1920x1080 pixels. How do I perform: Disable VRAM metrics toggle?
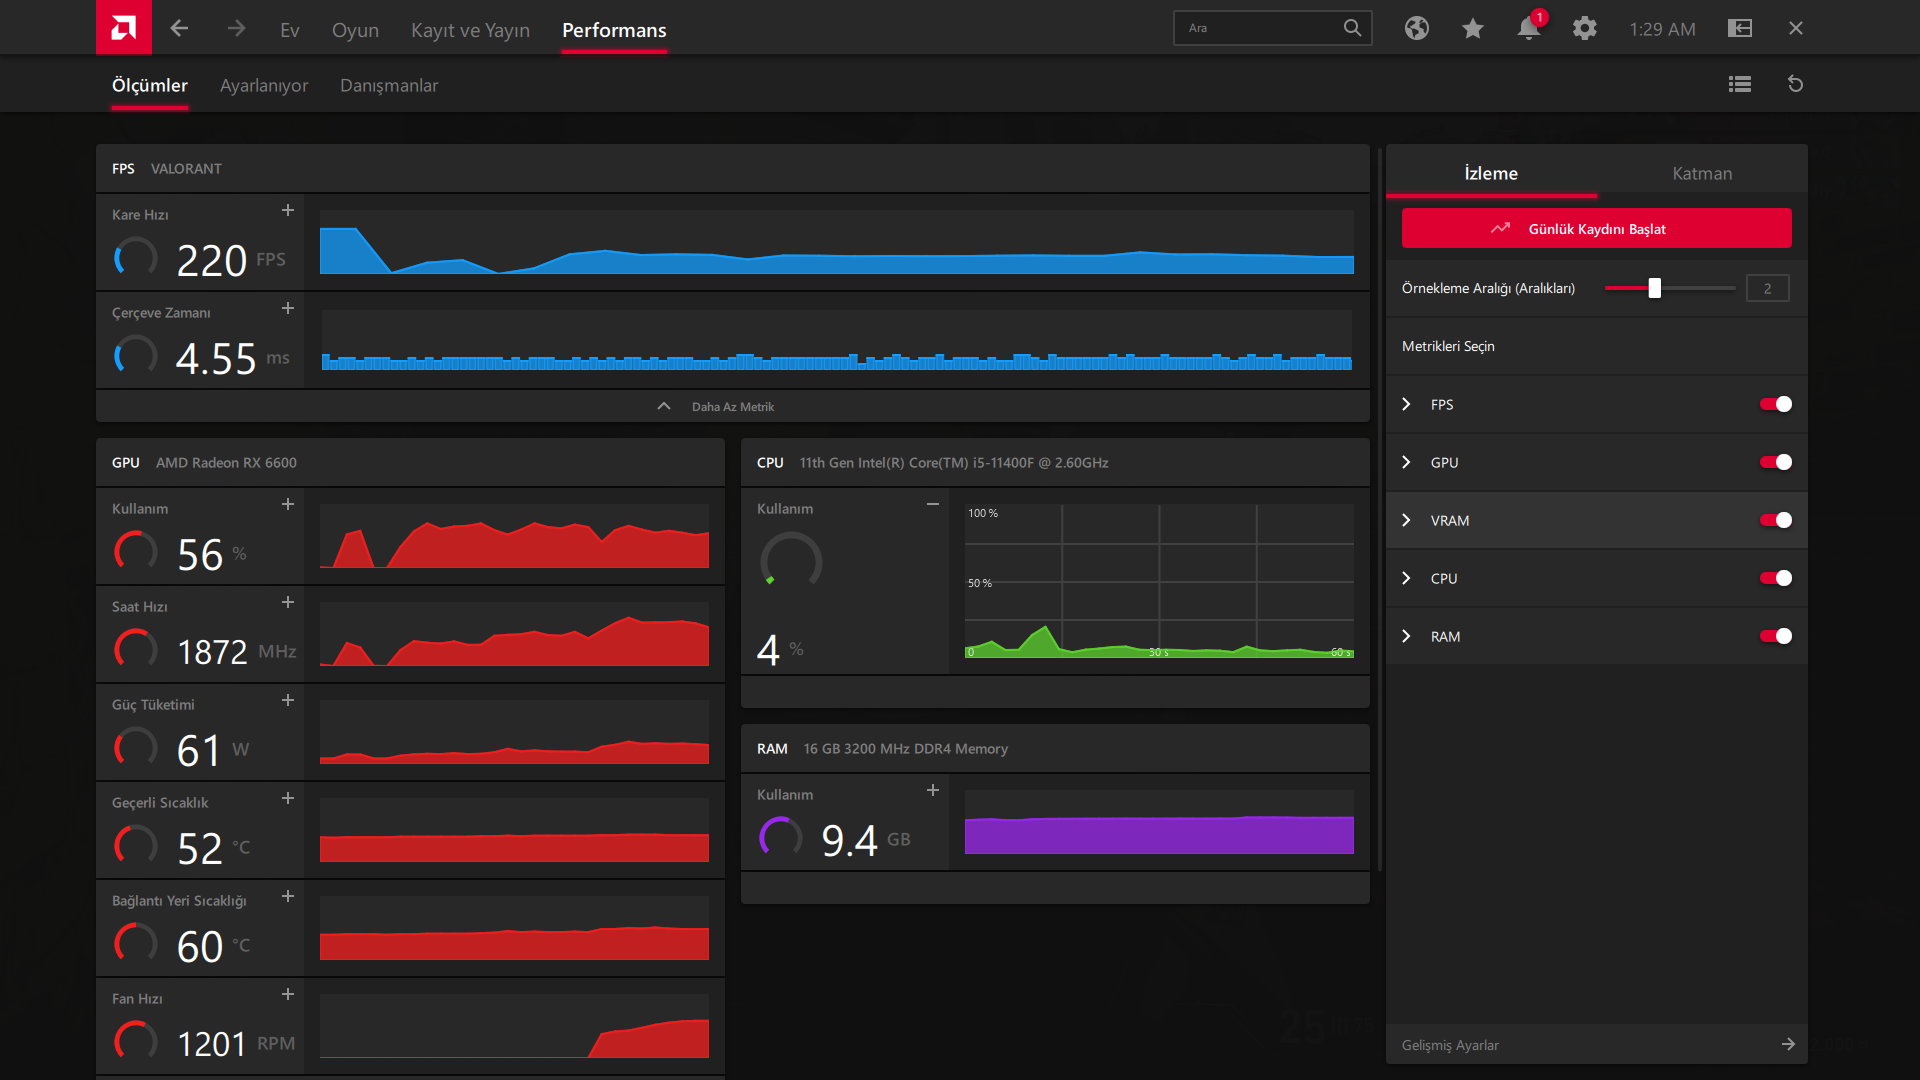tap(1775, 521)
